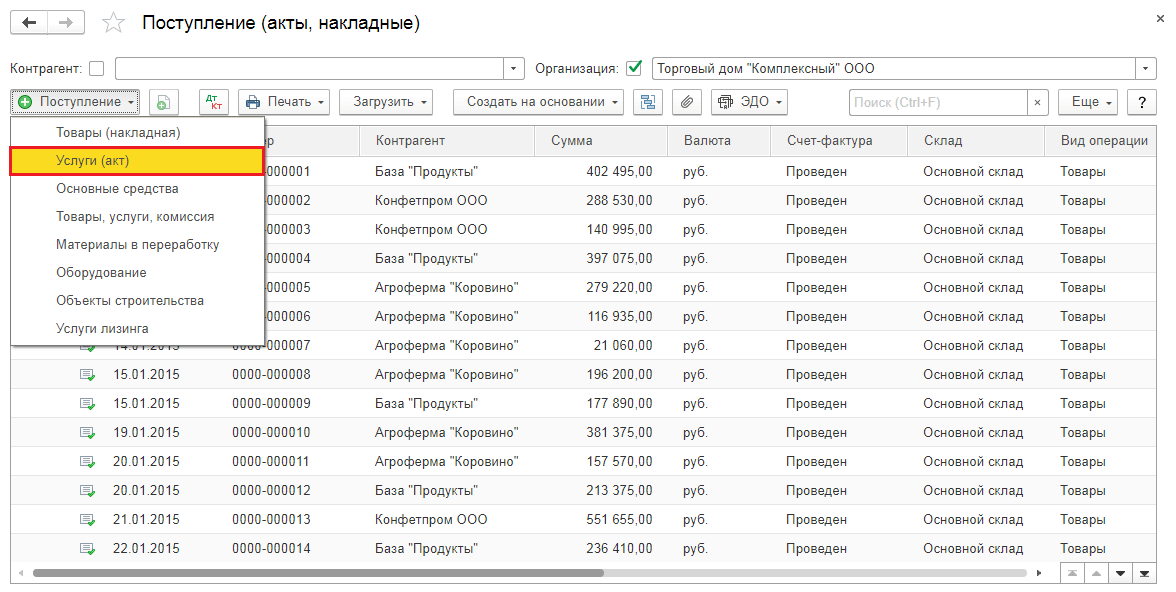Open help with the question mark button
The height and width of the screenshot is (592, 1176).
pyautogui.click(x=1141, y=102)
